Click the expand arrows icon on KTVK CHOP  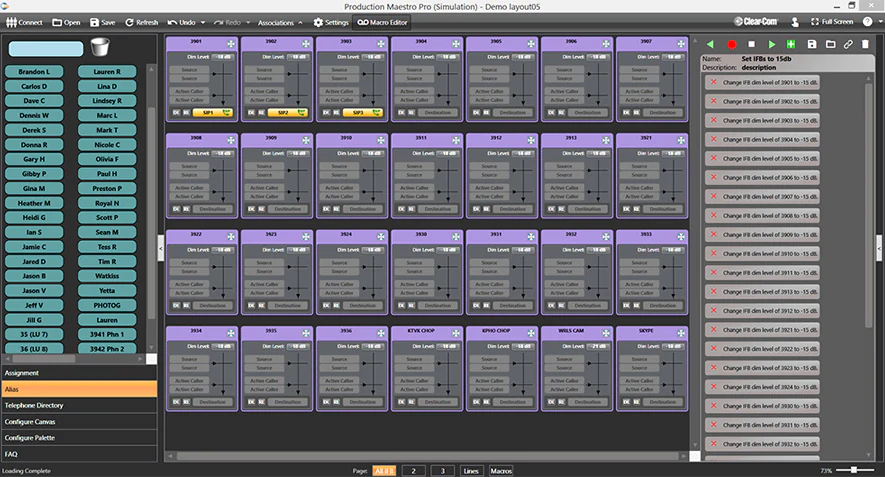coord(455,333)
